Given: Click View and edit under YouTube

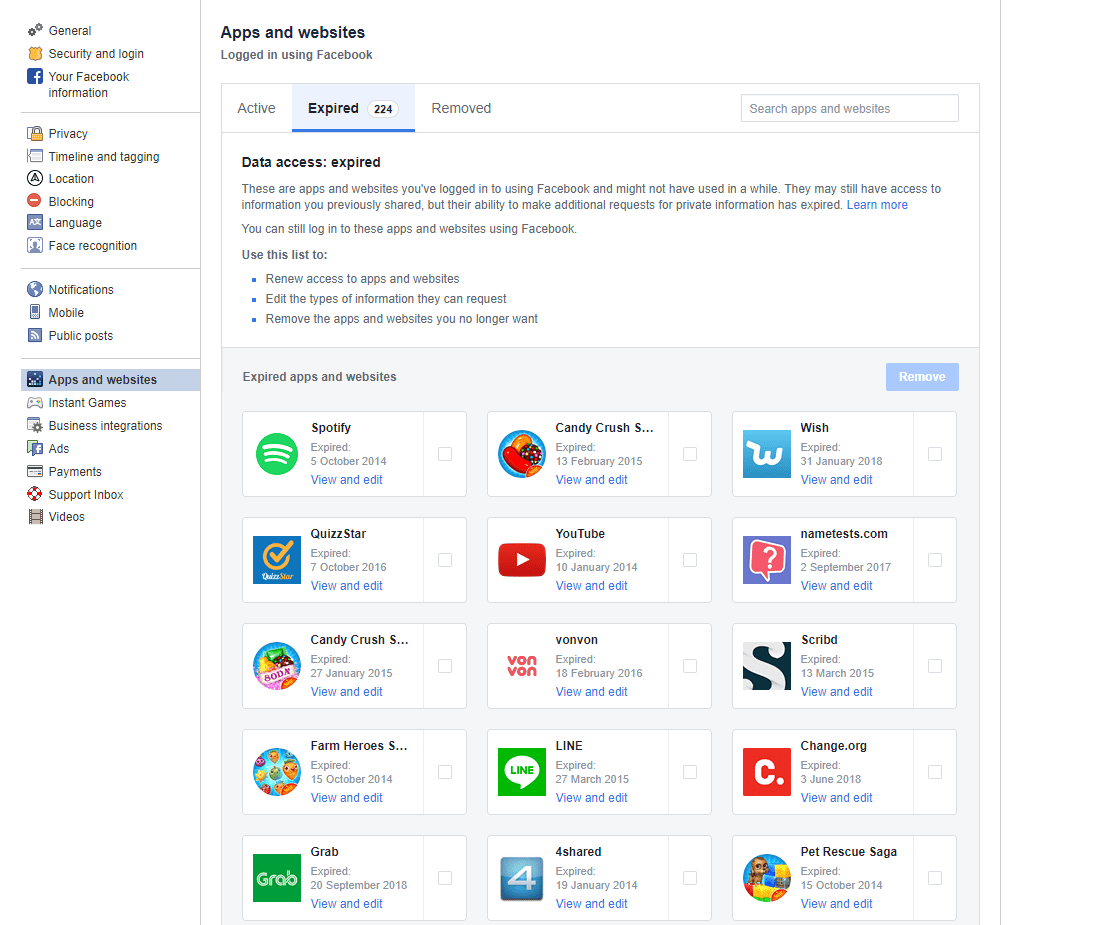Looking at the screenshot, I should [592, 586].
